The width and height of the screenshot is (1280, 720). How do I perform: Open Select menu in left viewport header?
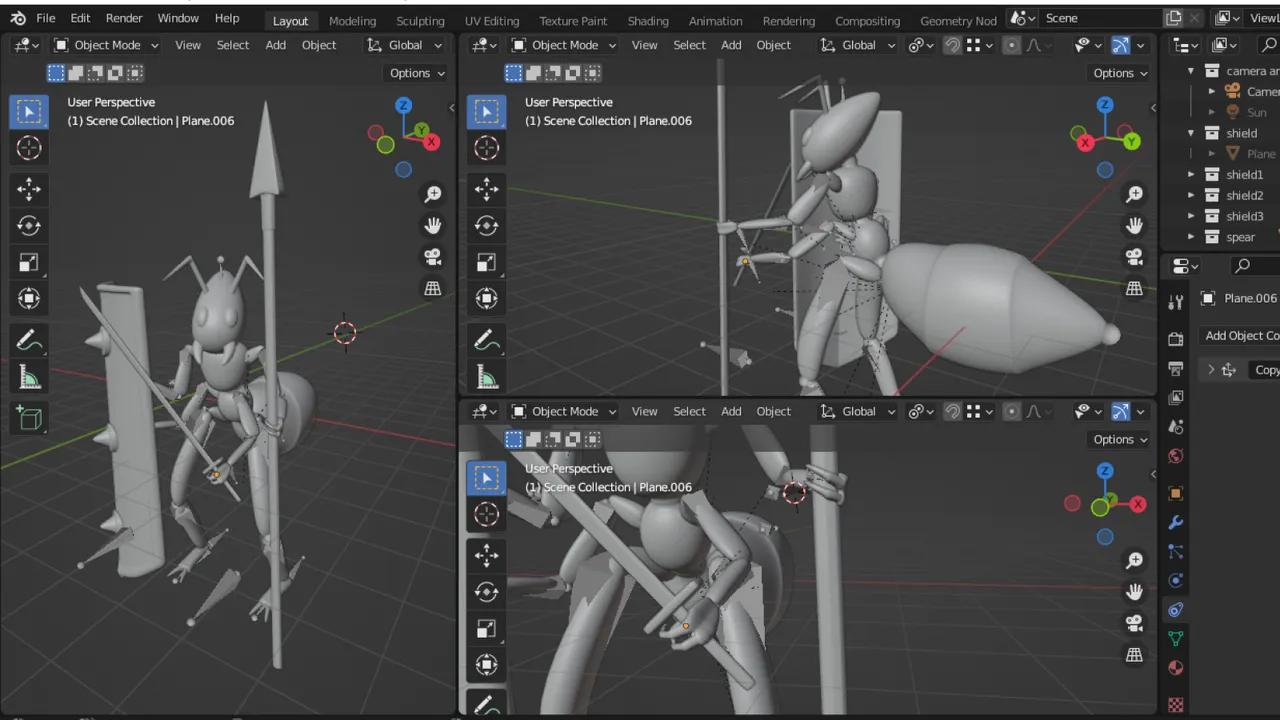coord(233,45)
